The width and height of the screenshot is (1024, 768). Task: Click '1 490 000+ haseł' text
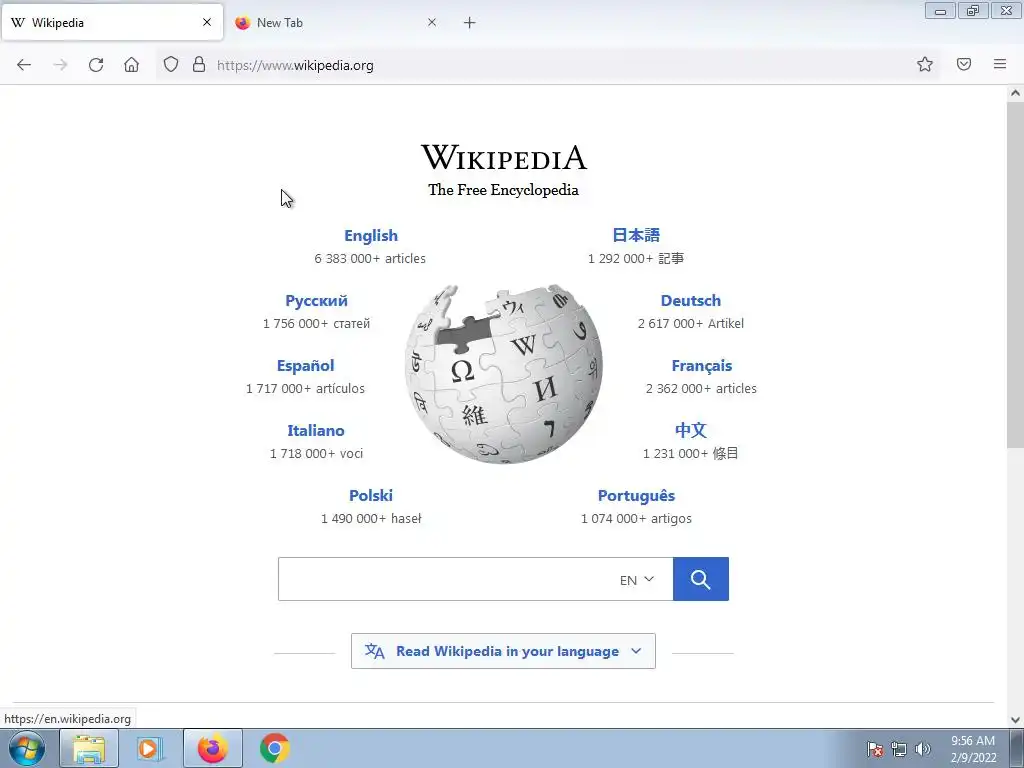(x=371, y=519)
